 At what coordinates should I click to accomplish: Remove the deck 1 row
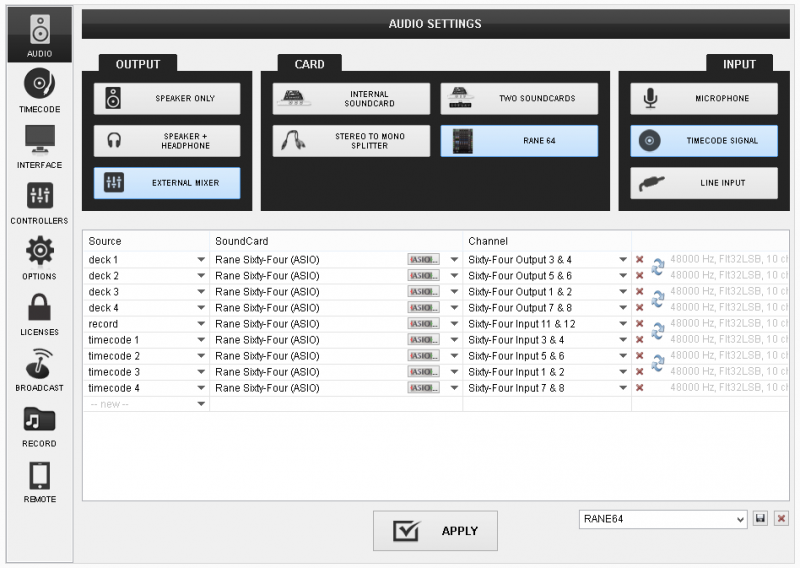tap(639, 259)
